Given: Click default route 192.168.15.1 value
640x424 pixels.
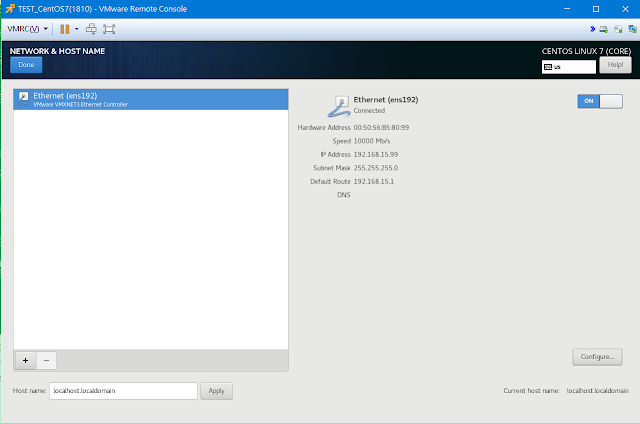Looking at the screenshot, I should point(373,182).
